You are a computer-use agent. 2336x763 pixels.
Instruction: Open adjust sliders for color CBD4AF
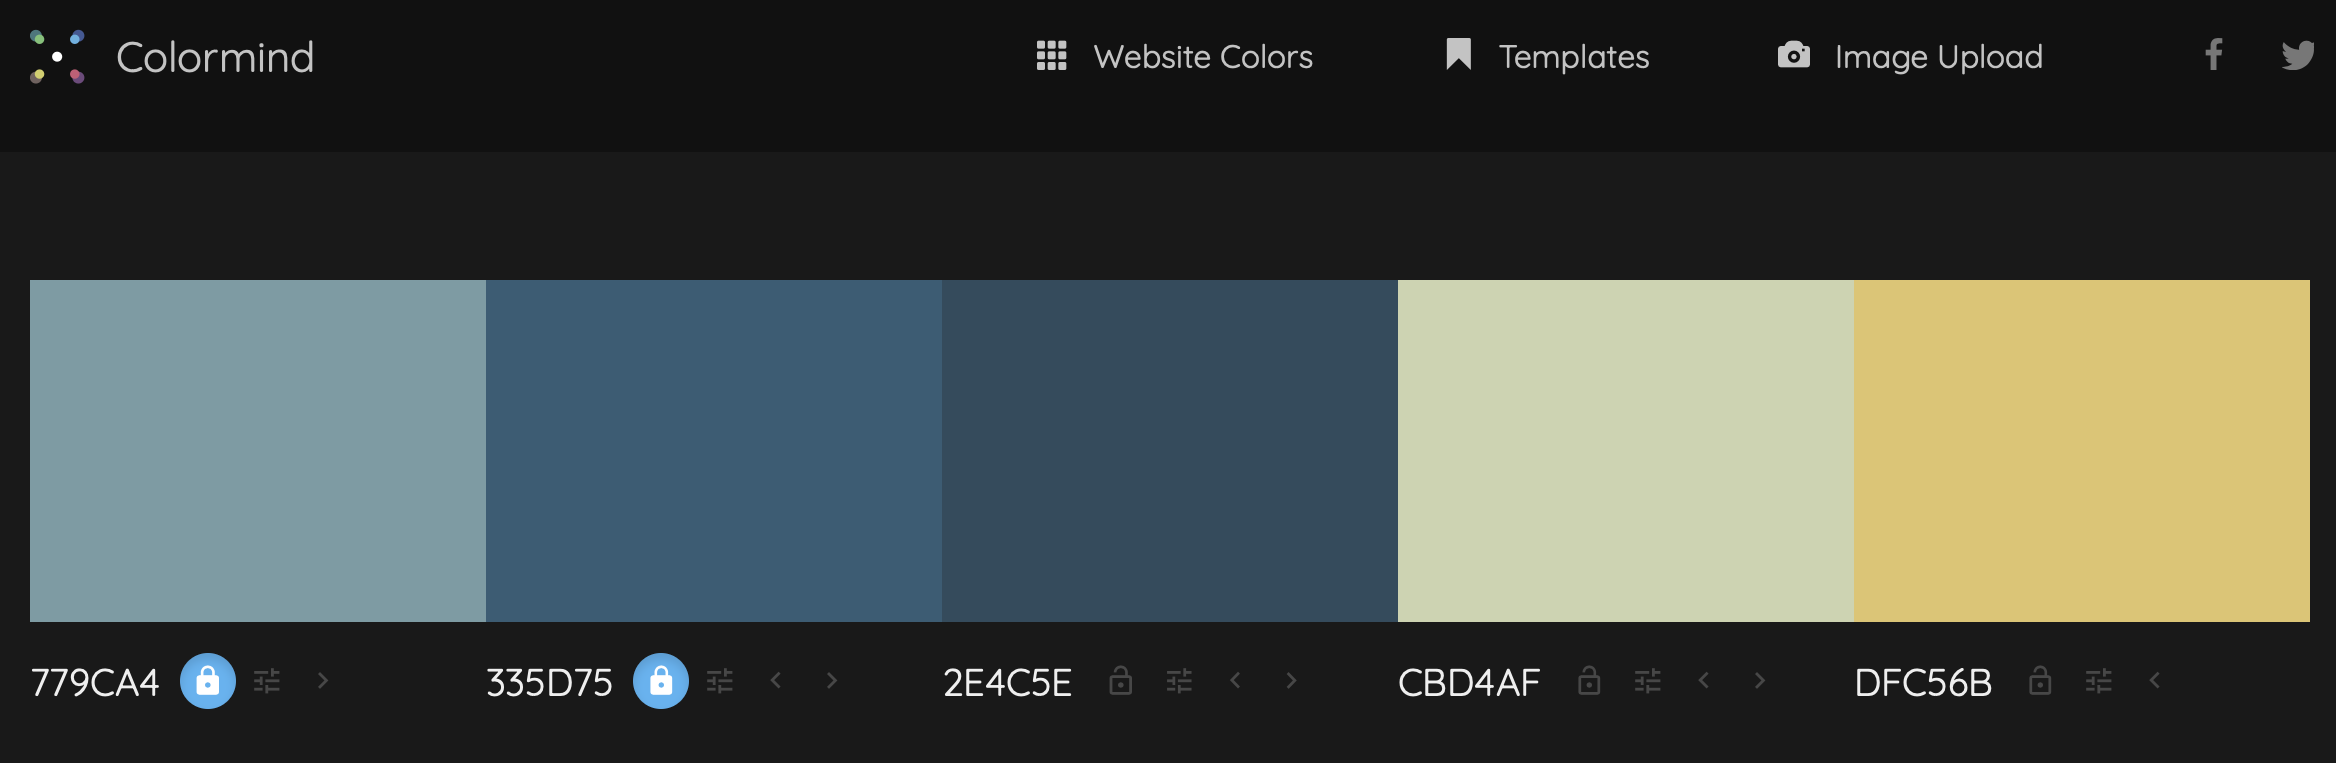[x=1648, y=681]
